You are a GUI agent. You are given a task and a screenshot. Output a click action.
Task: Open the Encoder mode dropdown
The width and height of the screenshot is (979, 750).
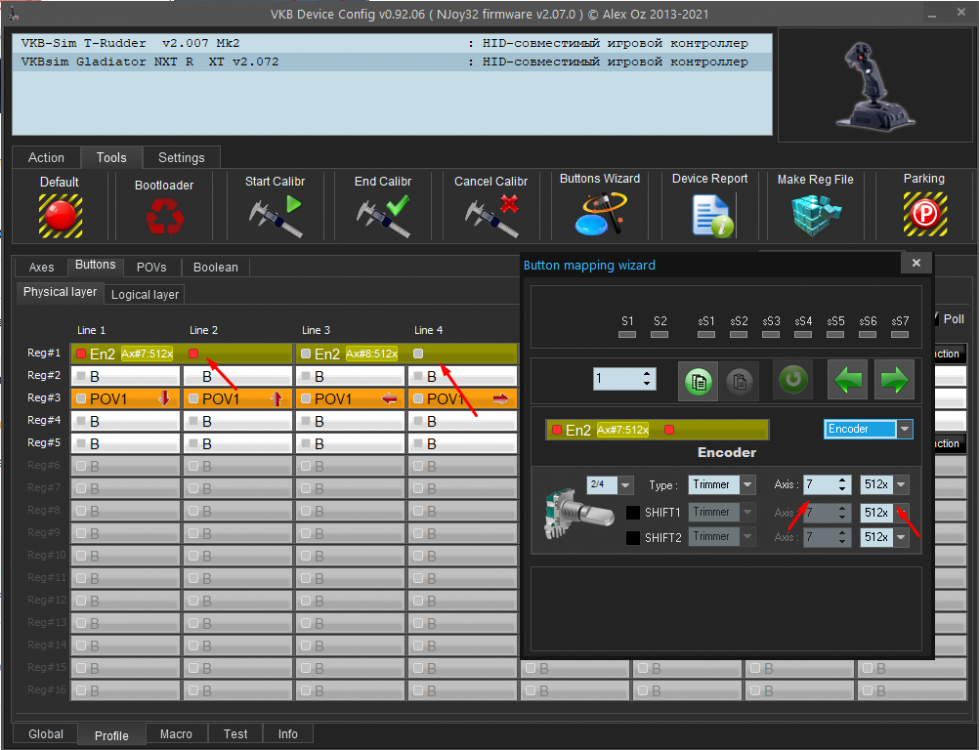(x=903, y=429)
